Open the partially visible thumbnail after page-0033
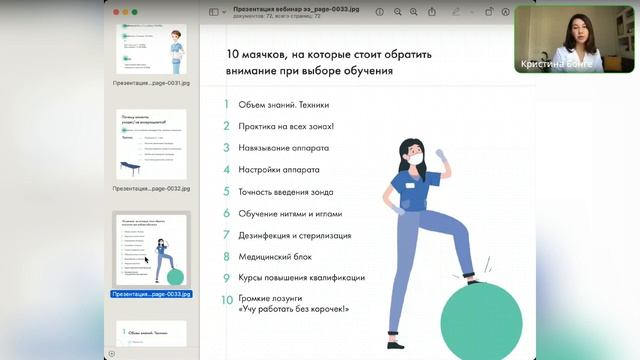 coord(151,333)
